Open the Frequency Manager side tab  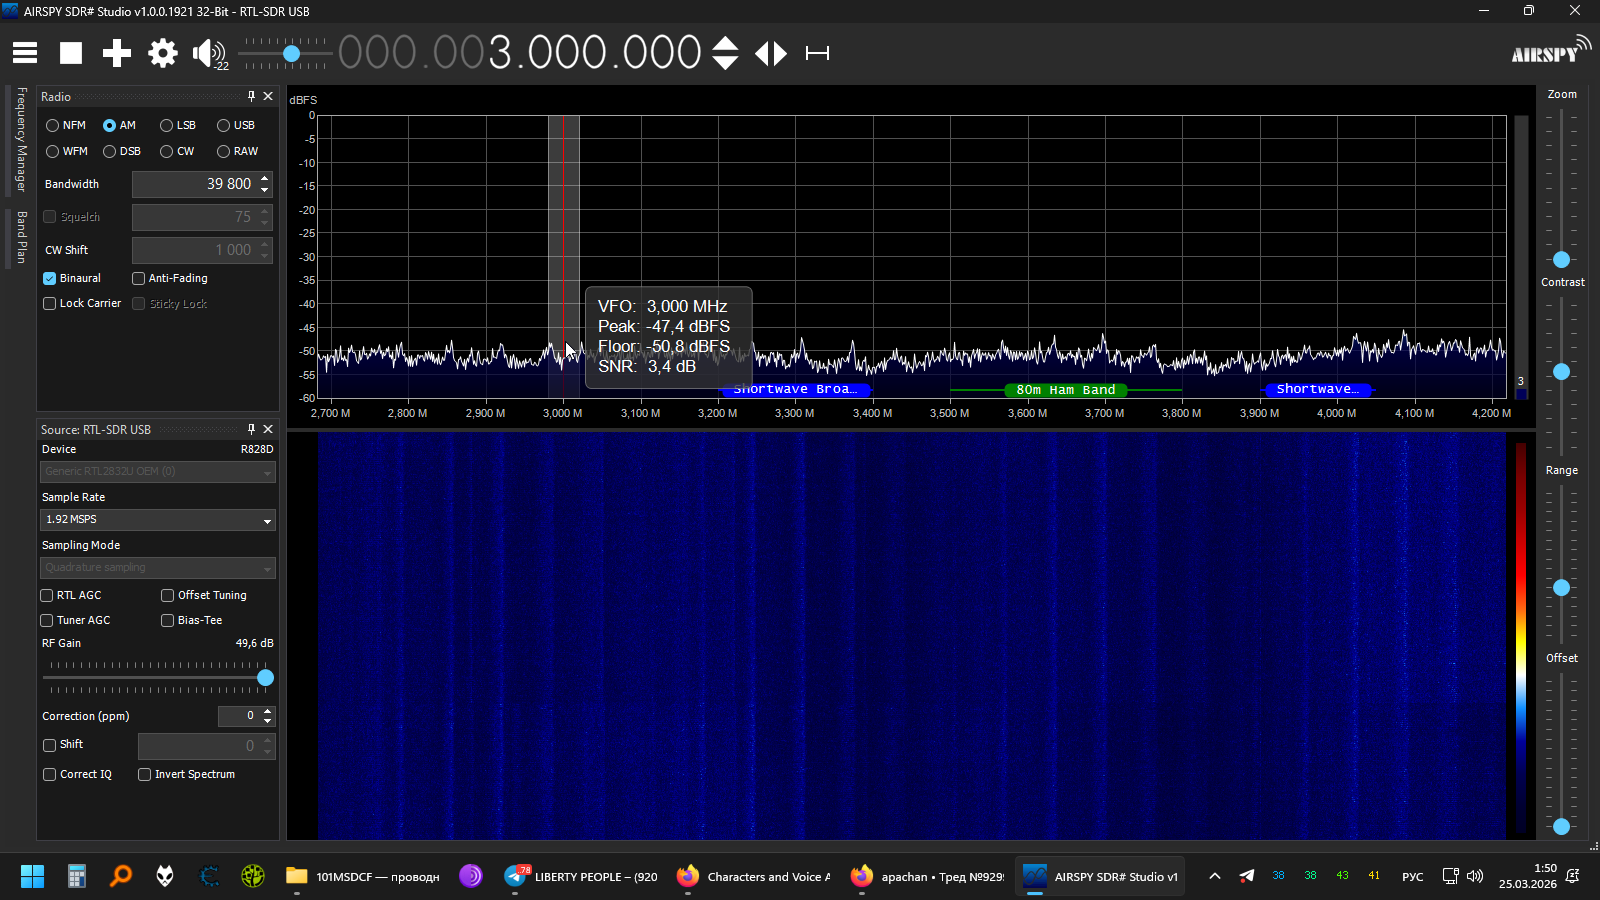(x=21, y=139)
